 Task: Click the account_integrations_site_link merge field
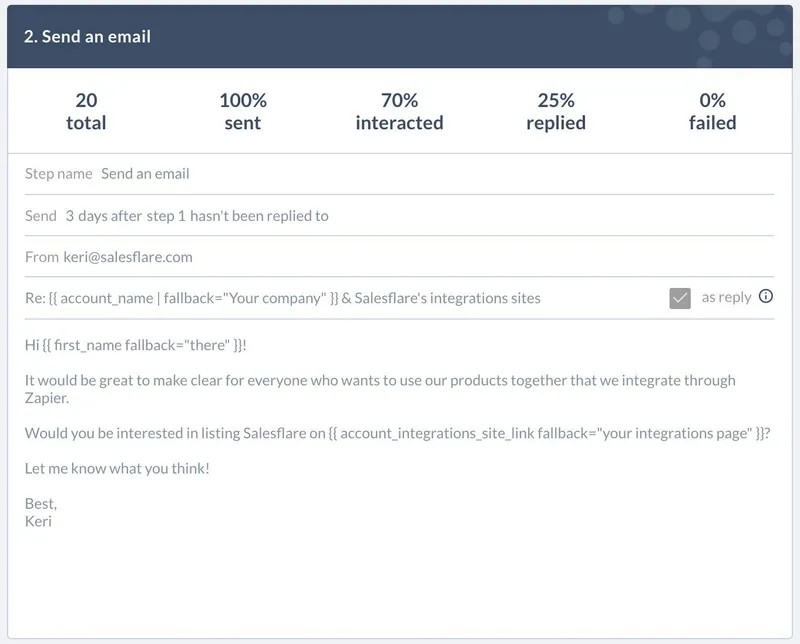545,433
